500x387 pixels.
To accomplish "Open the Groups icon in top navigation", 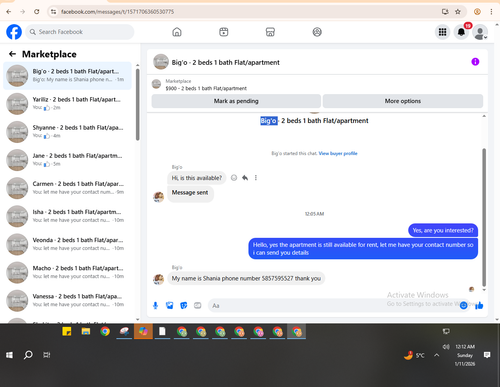I will [x=317, y=32].
